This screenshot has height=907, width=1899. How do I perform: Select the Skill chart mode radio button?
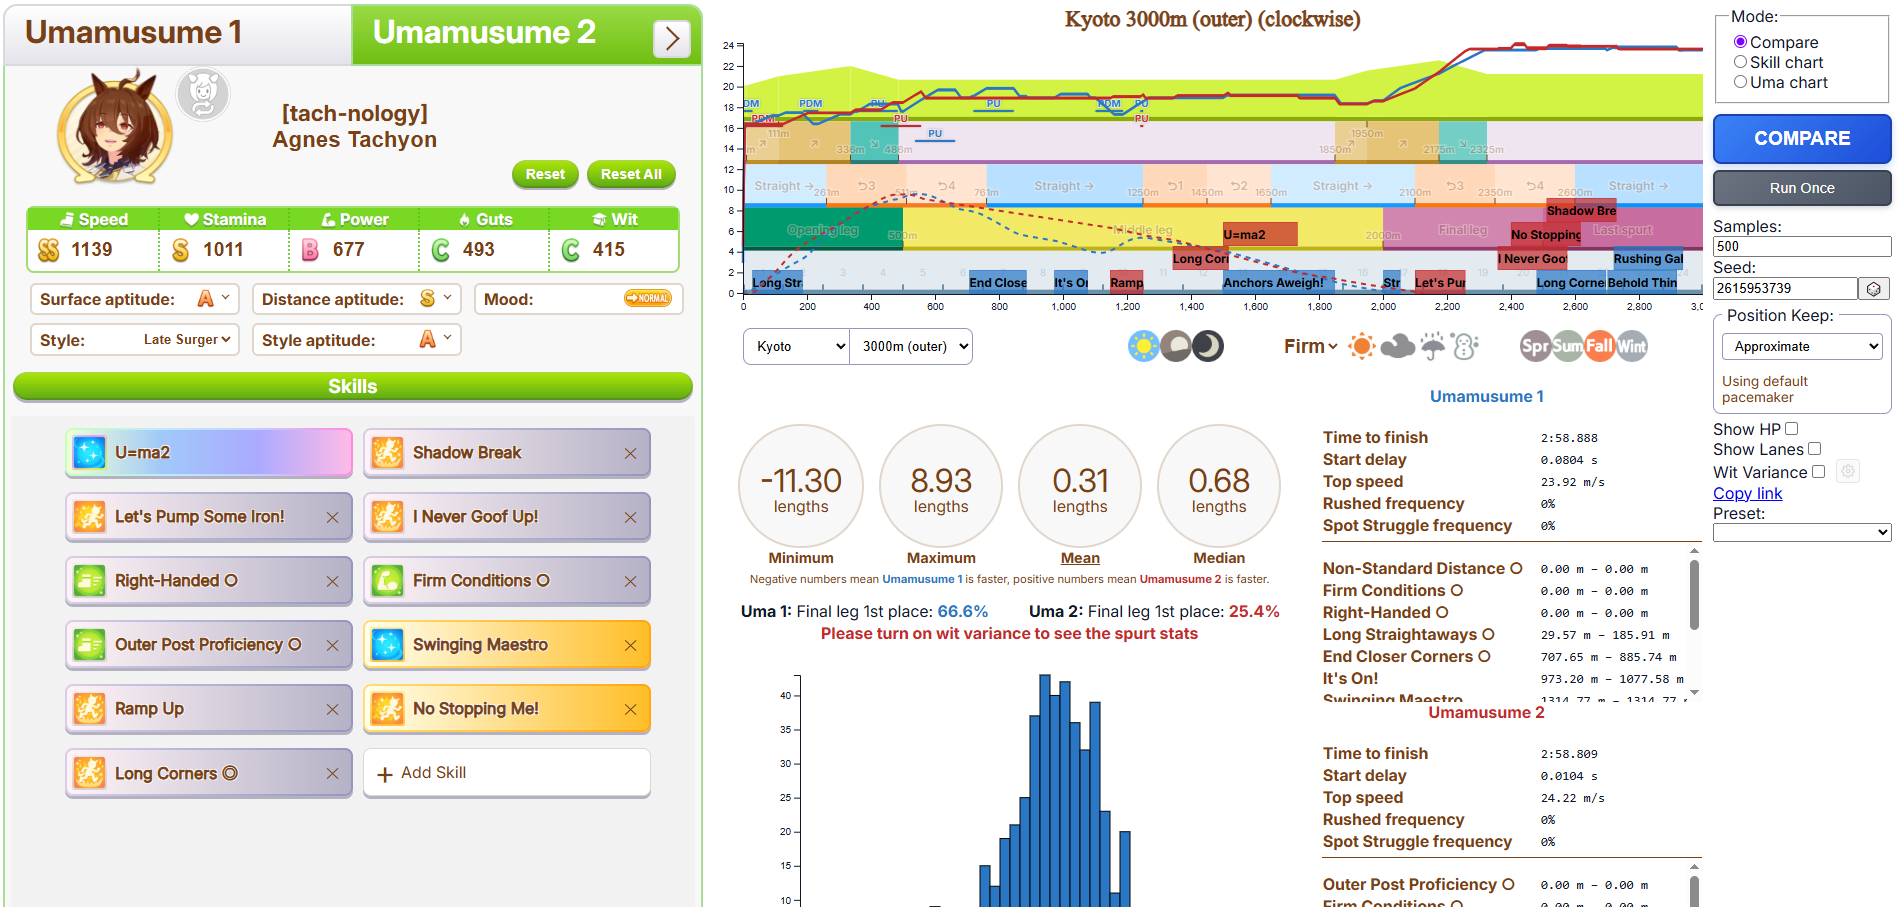click(1741, 62)
